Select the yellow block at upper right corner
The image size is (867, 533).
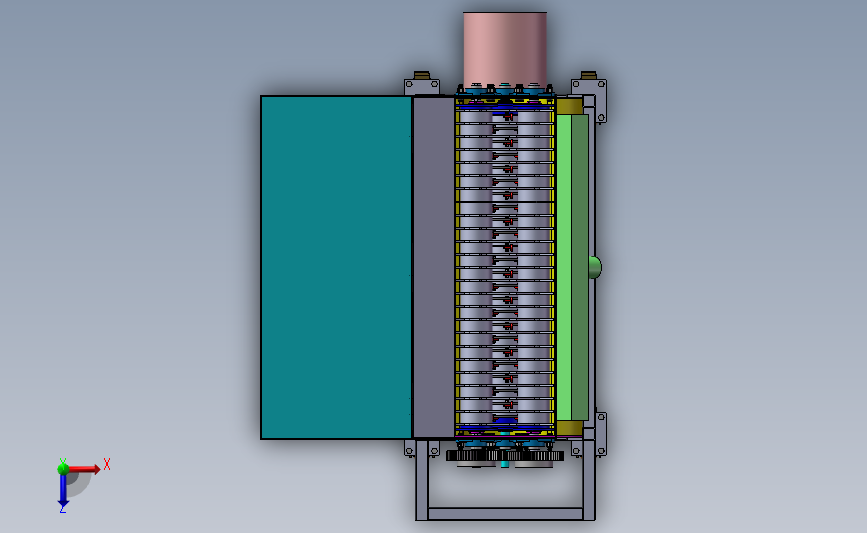pos(570,106)
